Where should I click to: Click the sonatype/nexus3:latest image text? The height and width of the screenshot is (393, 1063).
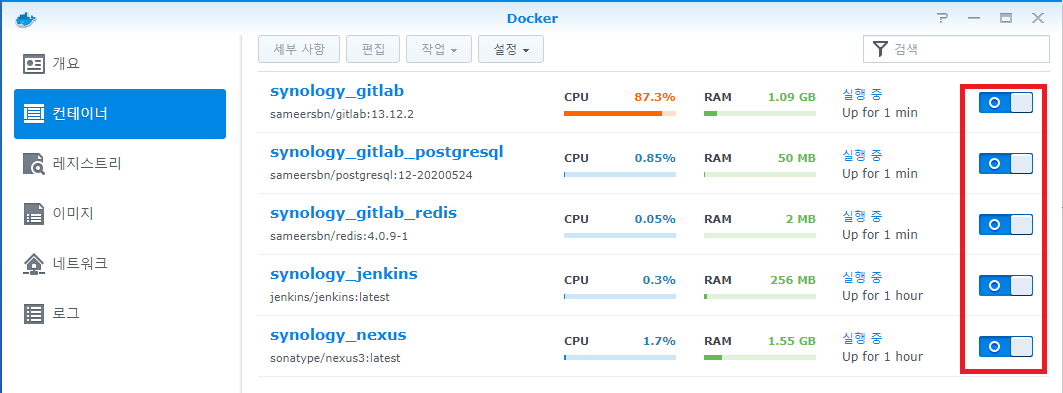(335, 358)
